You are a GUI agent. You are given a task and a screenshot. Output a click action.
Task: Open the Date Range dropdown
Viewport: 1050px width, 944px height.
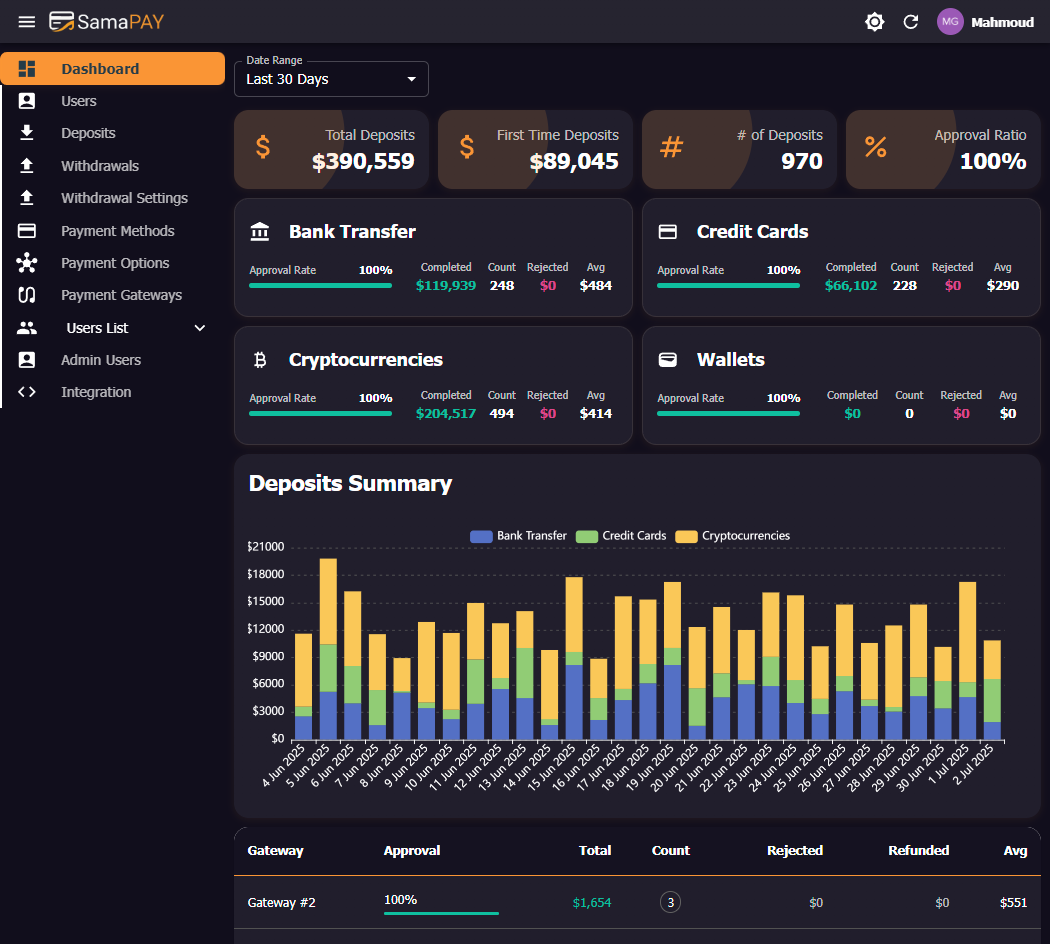tap(331, 79)
